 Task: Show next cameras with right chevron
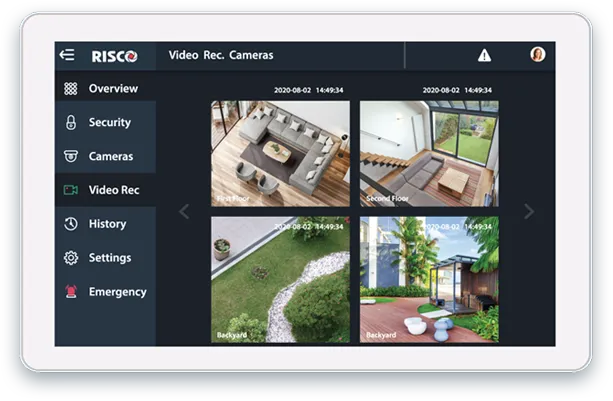point(529,211)
